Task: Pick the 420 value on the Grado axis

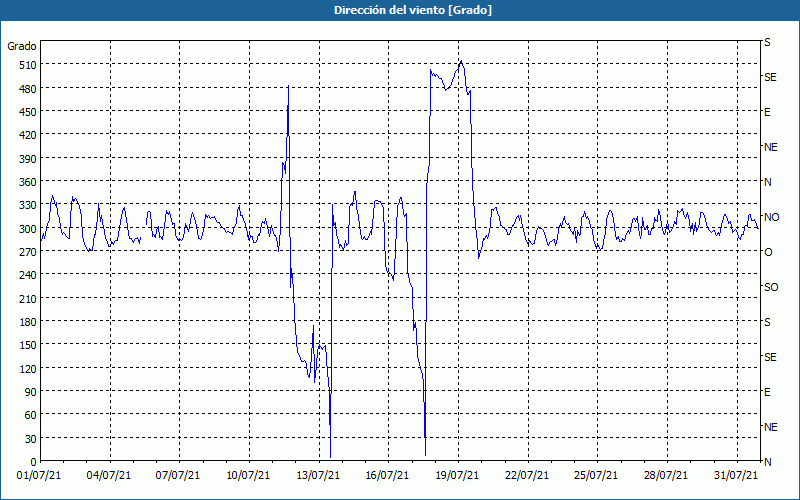Action: click(28, 135)
